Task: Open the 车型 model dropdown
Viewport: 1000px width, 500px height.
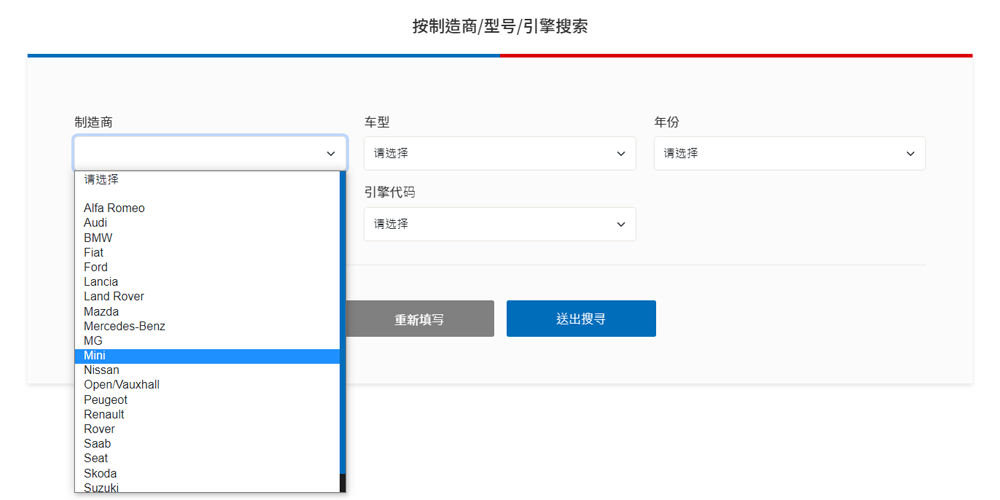Action: 500,153
